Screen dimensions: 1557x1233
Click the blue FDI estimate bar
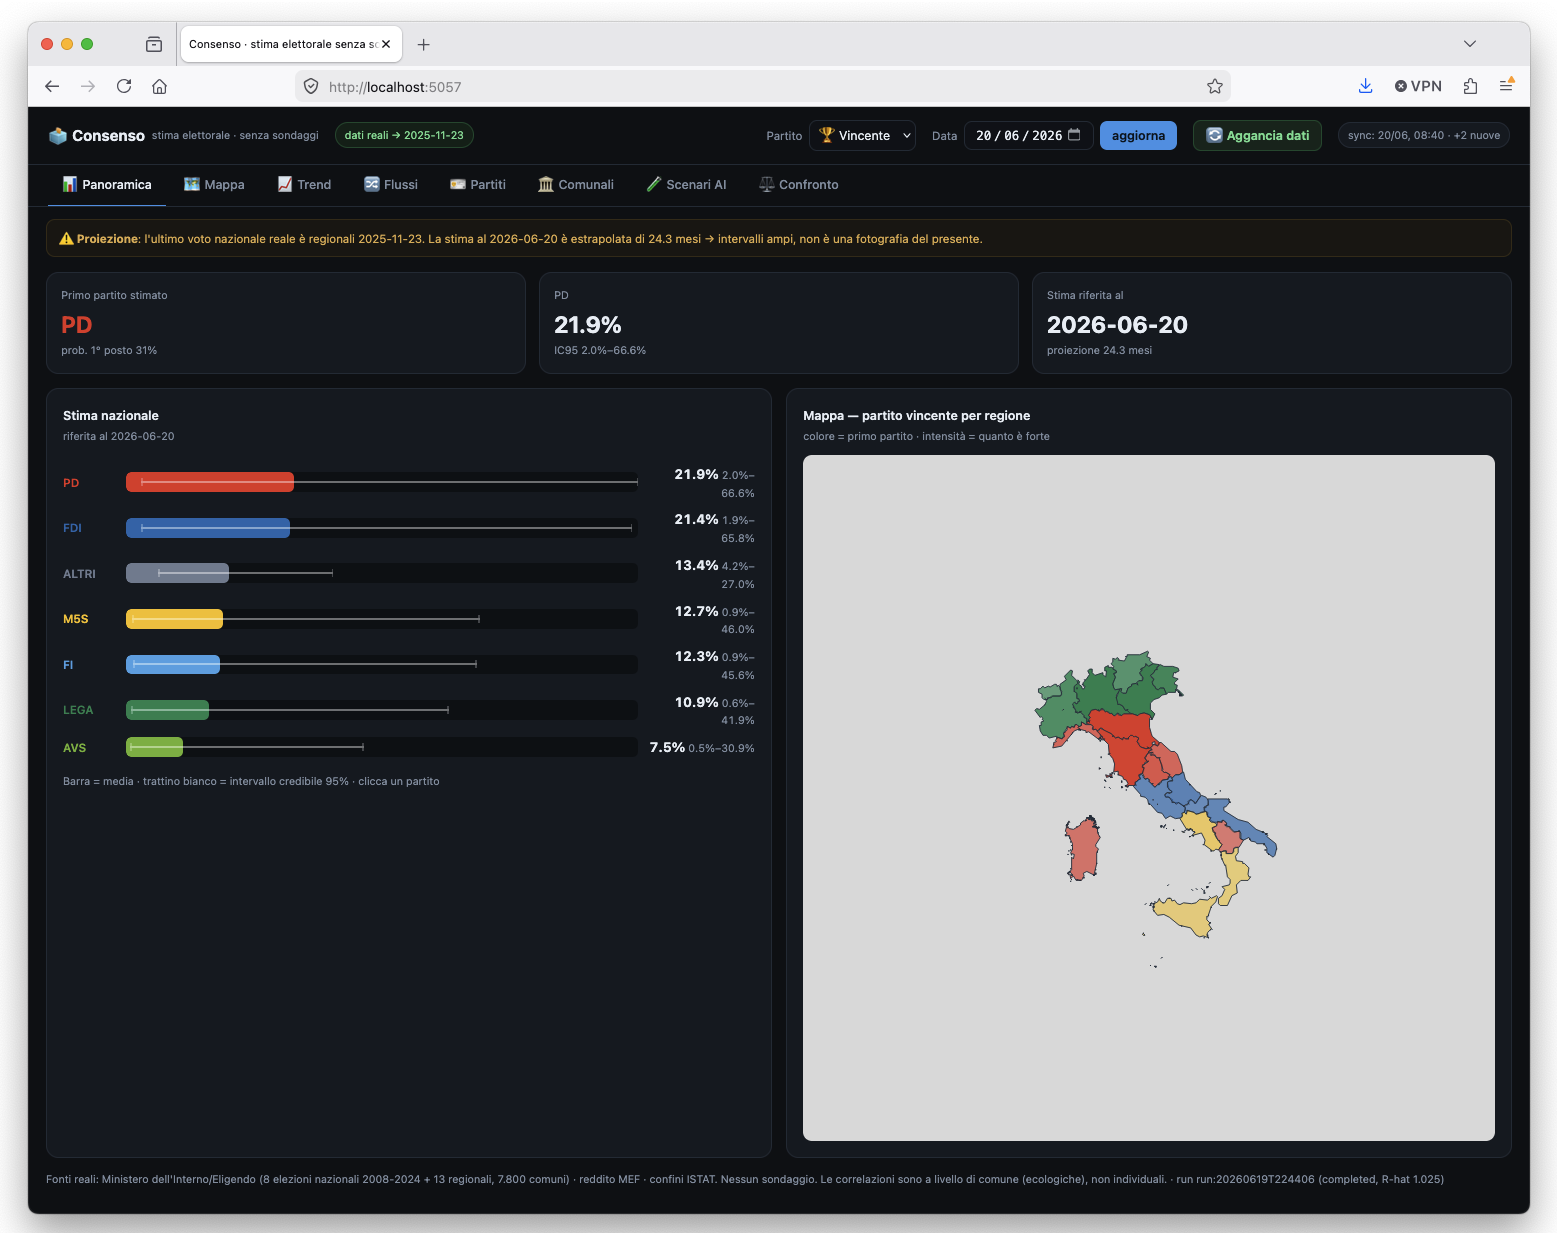pos(208,528)
